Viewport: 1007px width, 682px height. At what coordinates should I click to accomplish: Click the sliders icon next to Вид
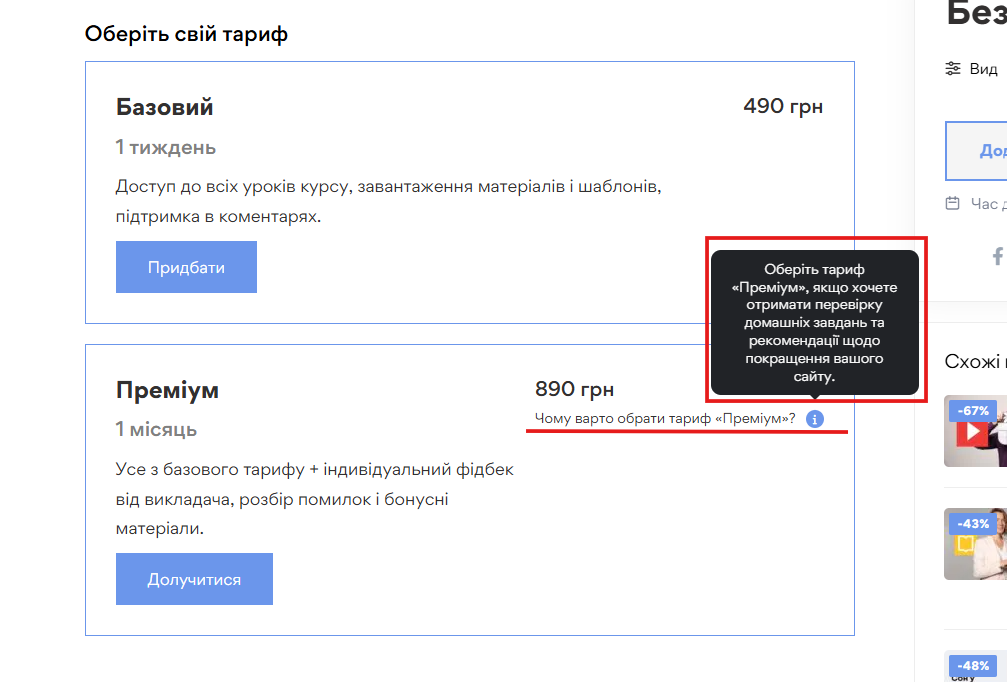(x=953, y=69)
